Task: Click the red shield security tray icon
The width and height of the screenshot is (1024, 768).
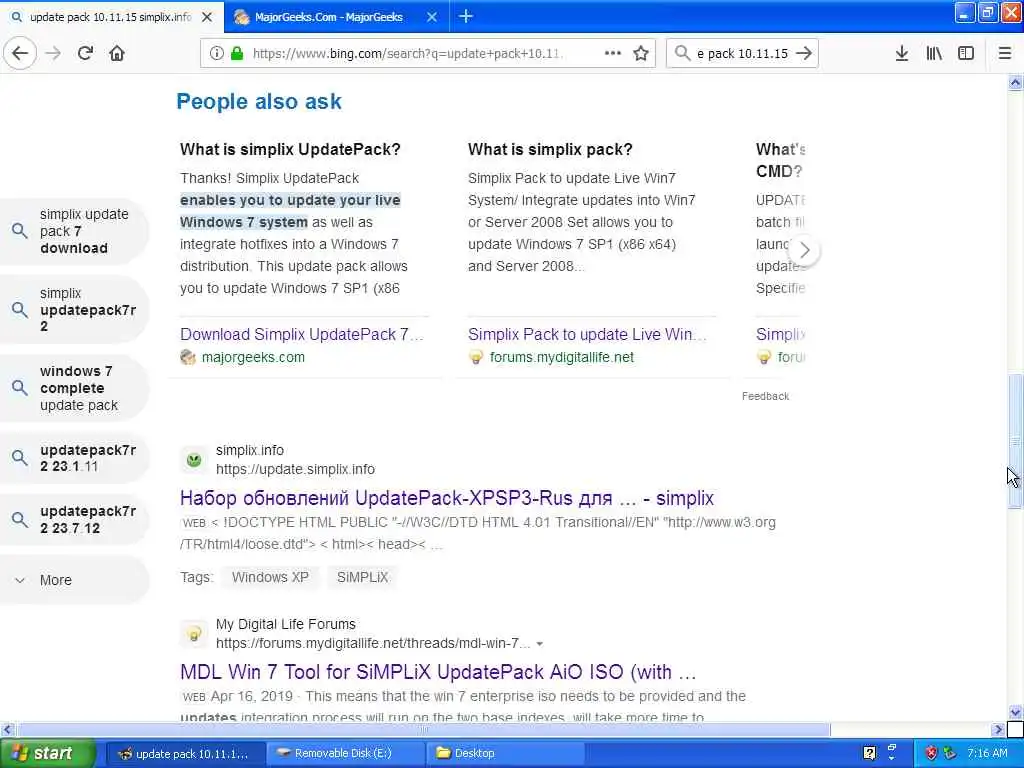Action: (931, 753)
